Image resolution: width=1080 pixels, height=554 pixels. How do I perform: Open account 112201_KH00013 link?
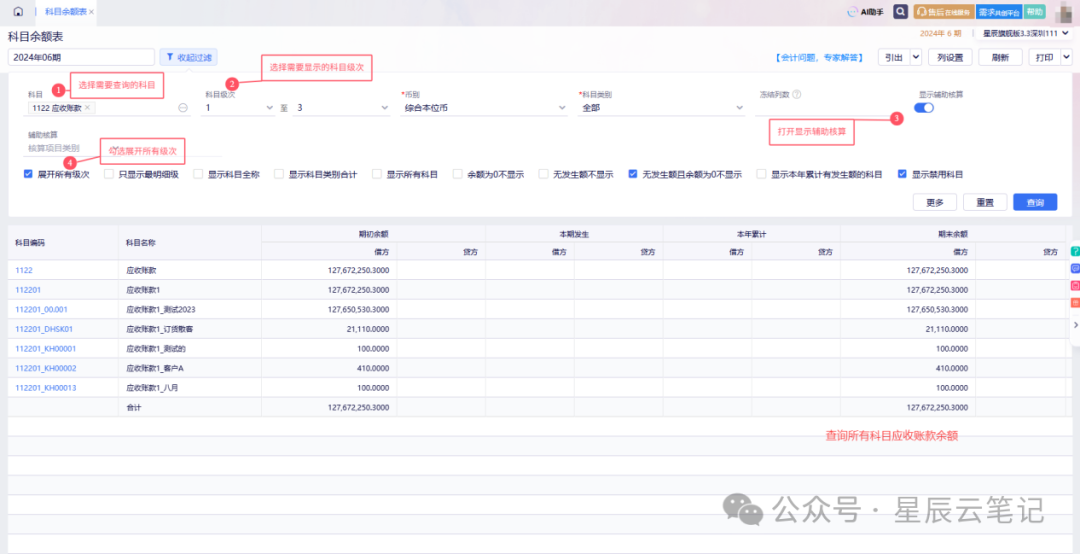click(x=45, y=388)
